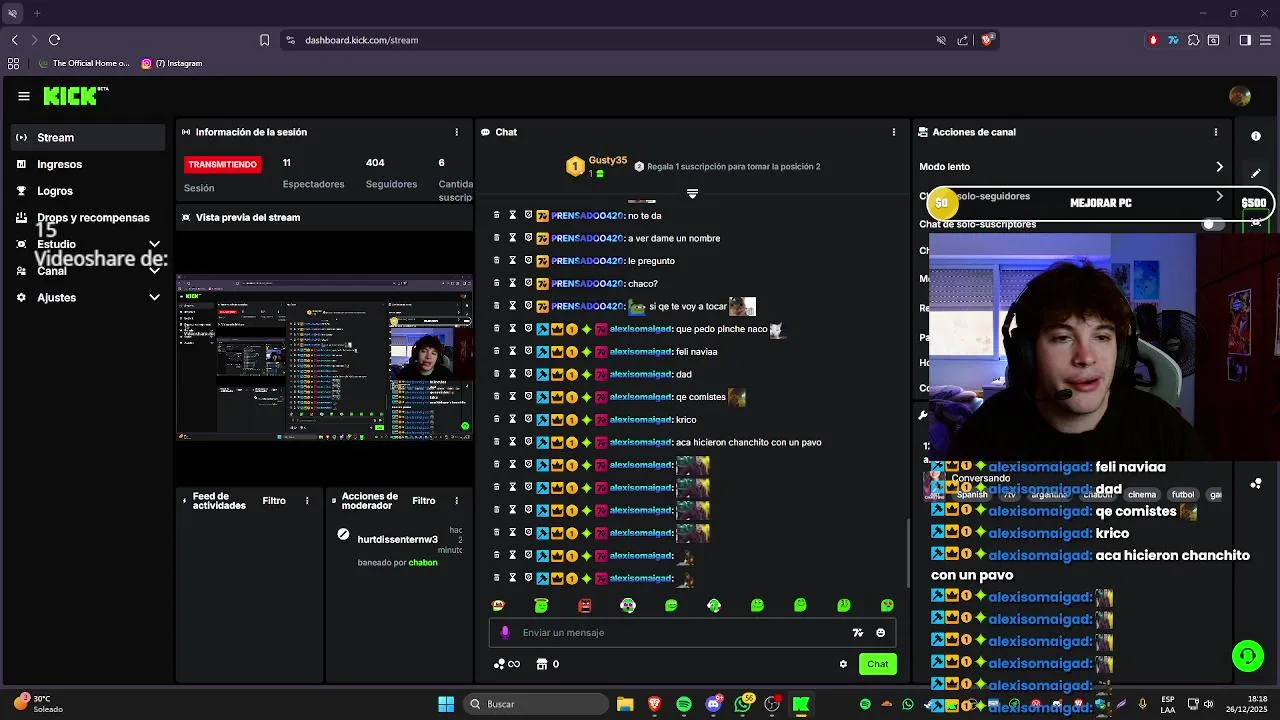Click moderator name chabon link
The height and width of the screenshot is (720, 1280).
coord(423,562)
